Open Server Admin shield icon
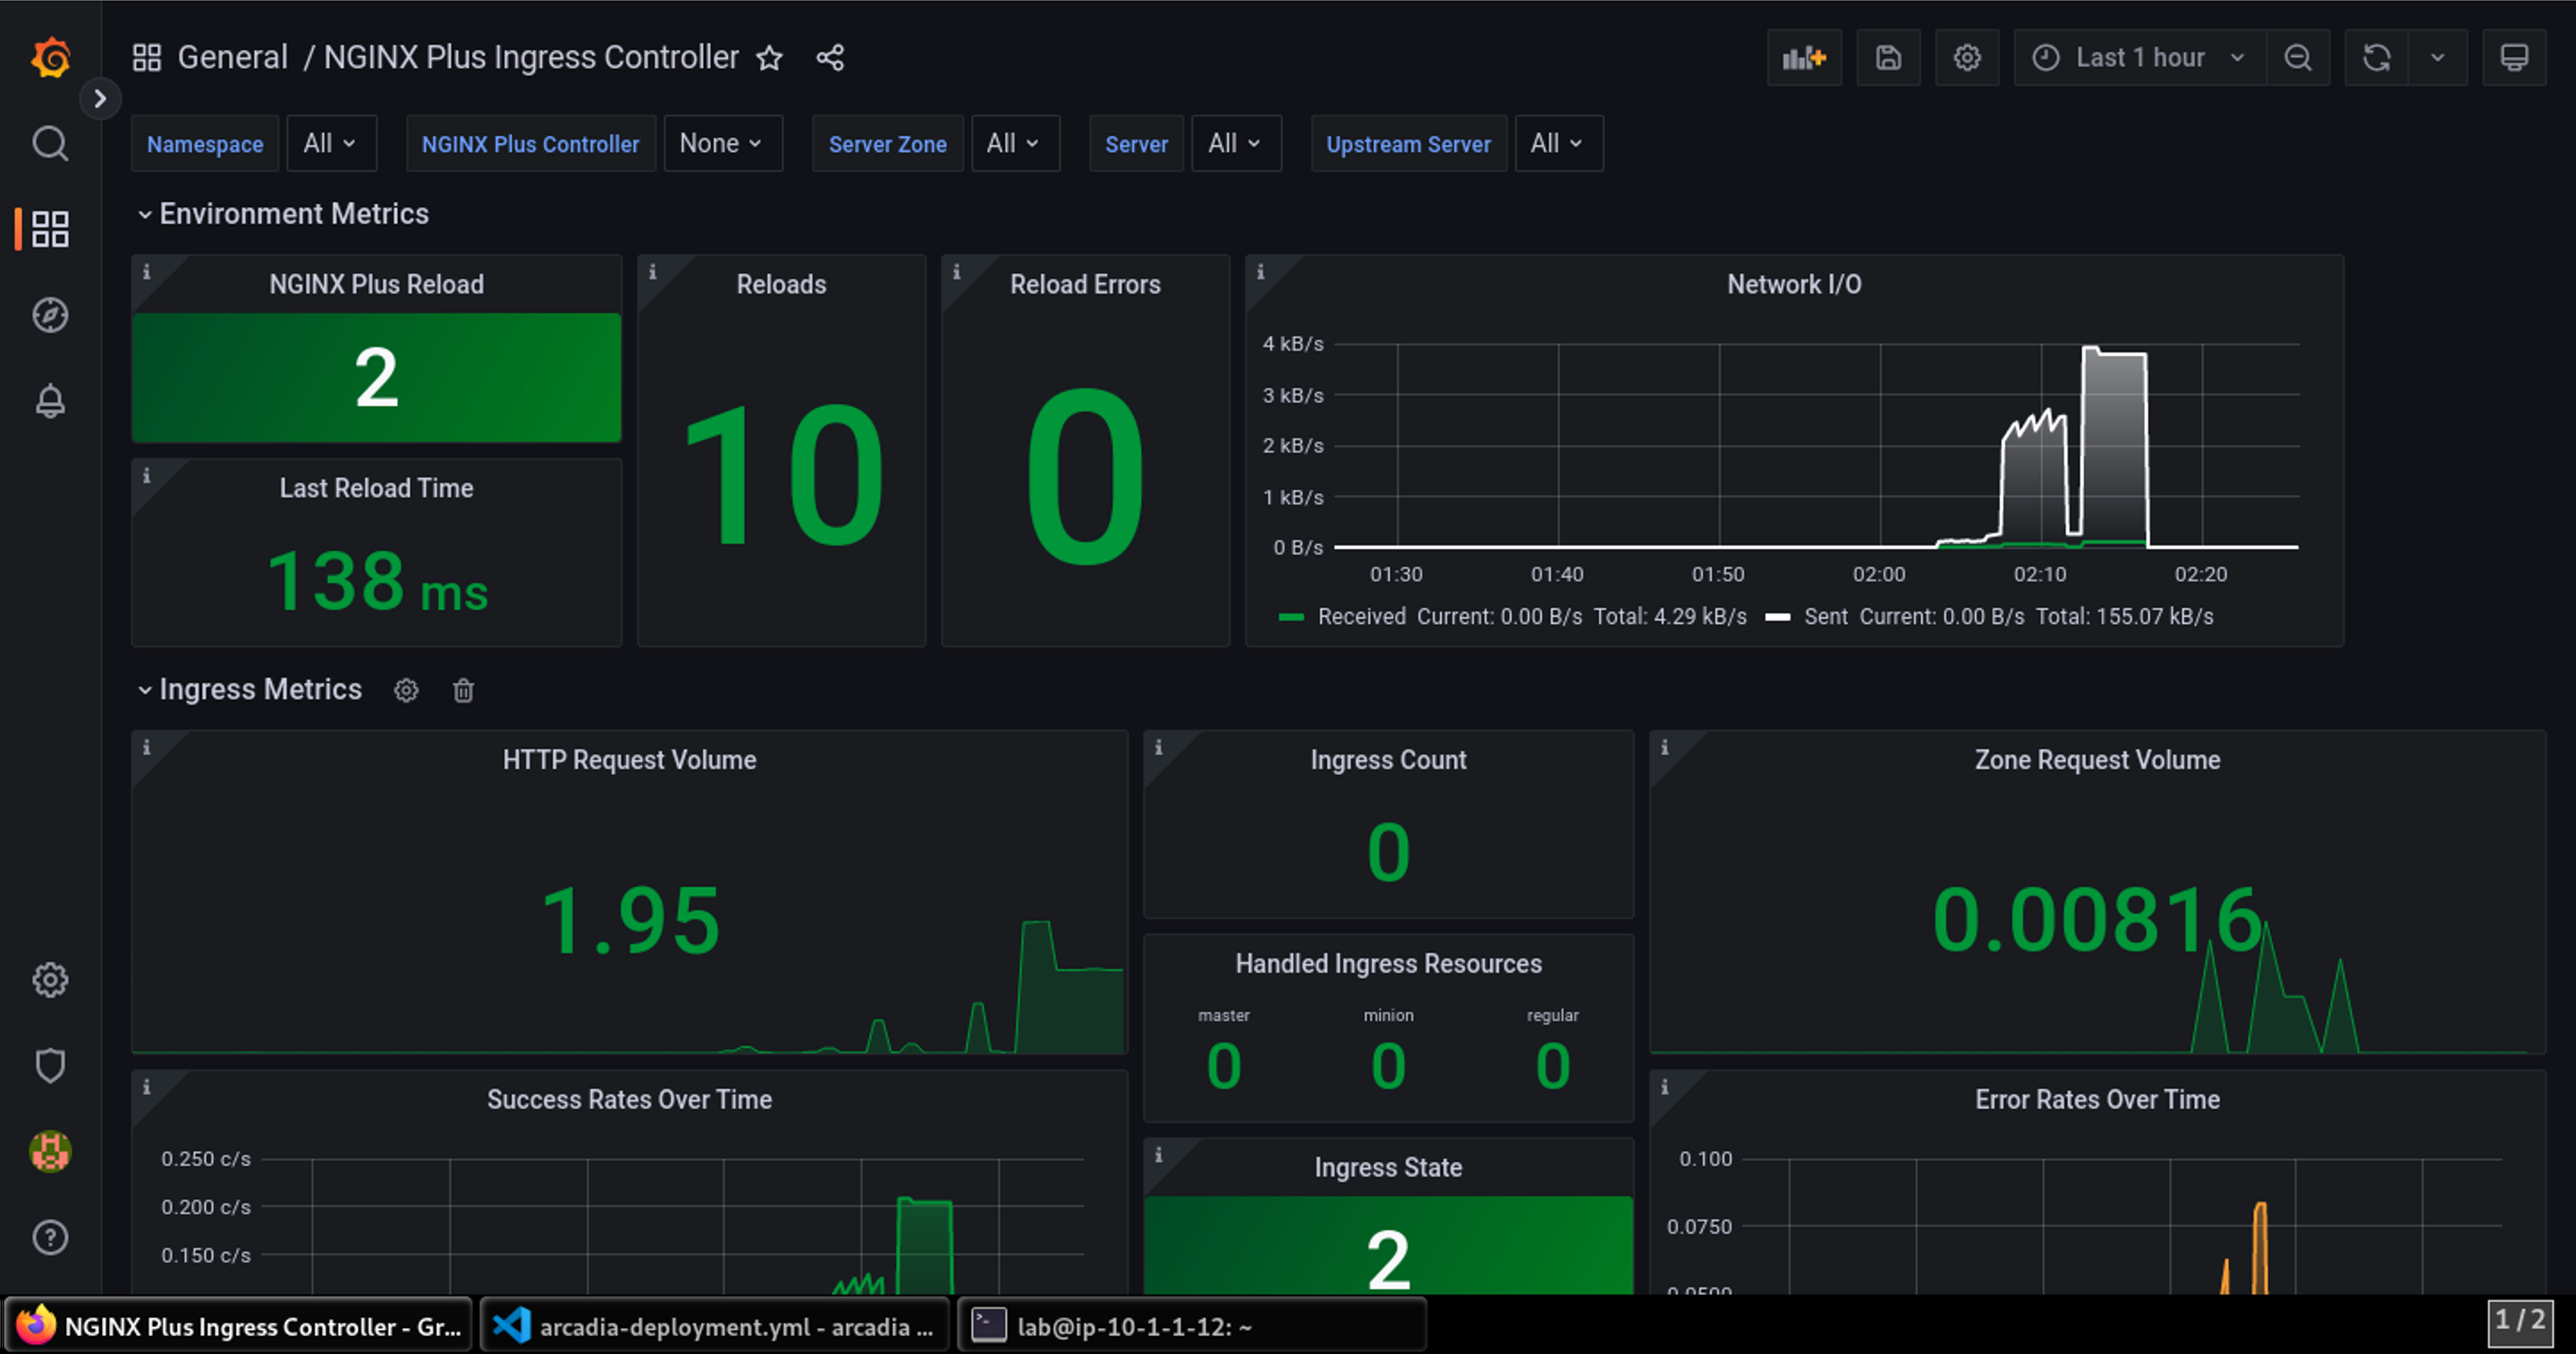 (50, 1066)
